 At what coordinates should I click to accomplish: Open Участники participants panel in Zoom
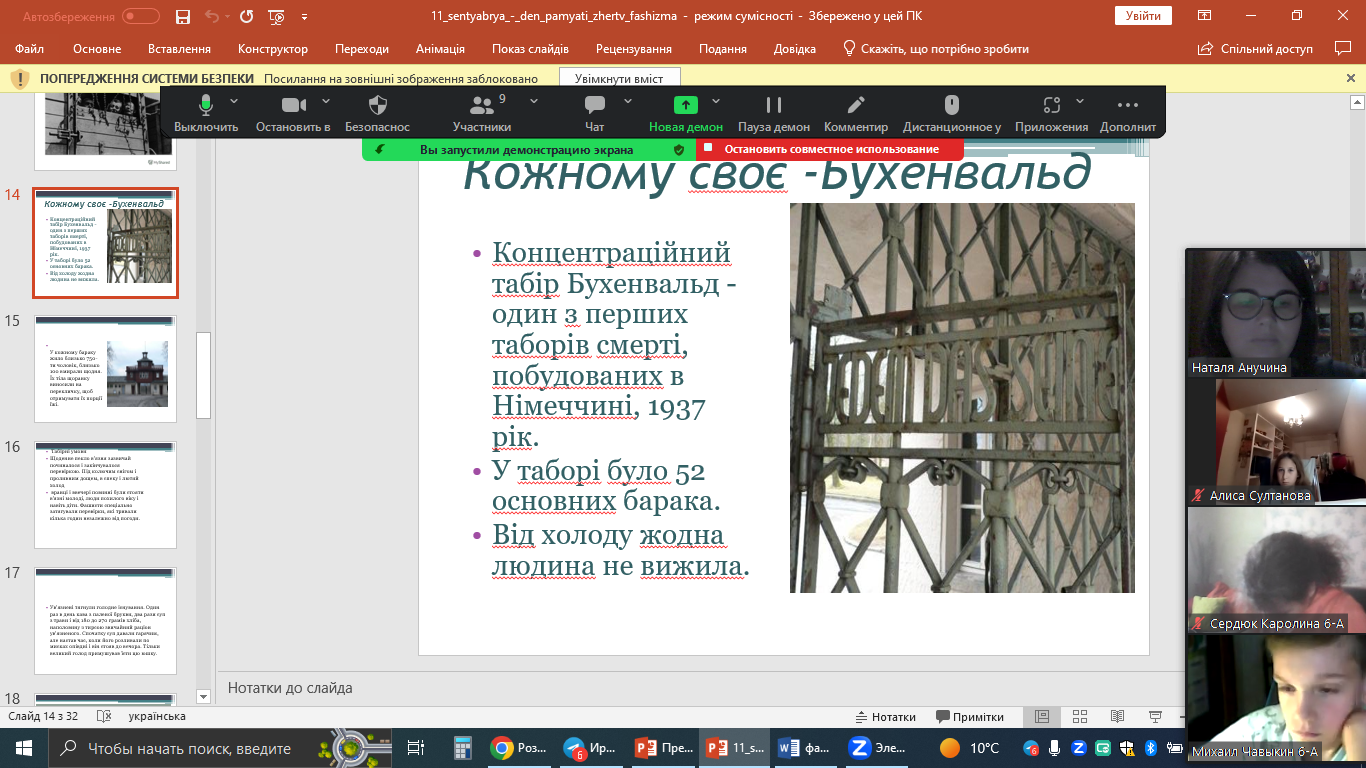point(482,113)
